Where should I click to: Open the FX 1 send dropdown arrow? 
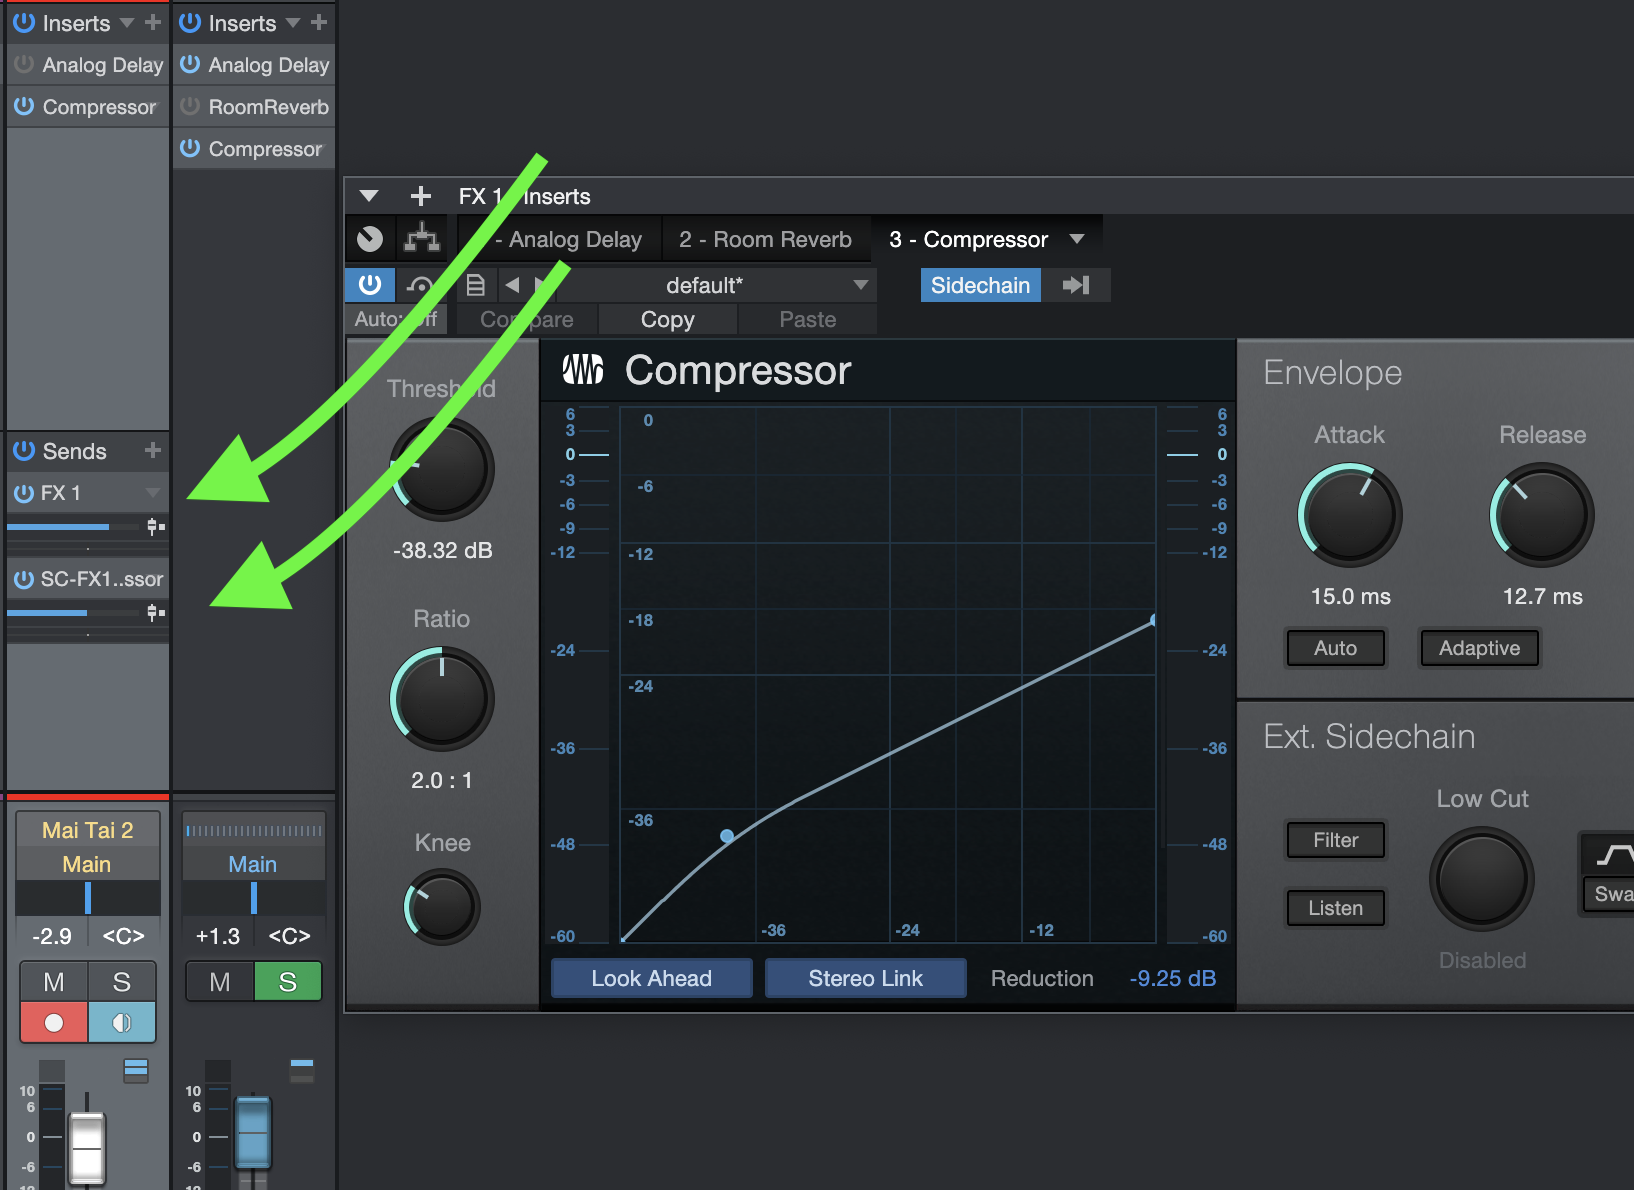[153, 492]
